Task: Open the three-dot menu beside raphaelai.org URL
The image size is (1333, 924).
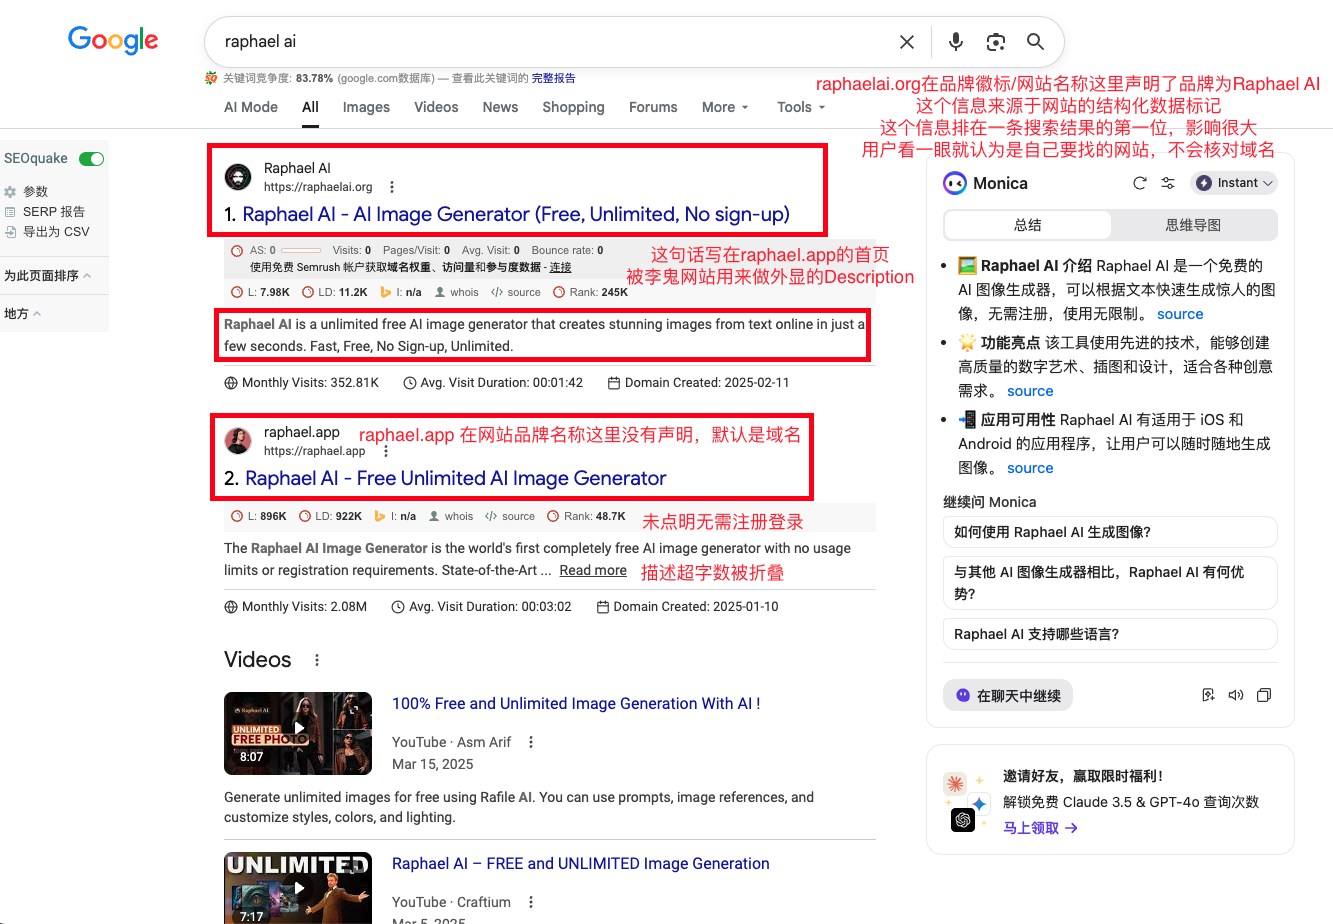Action: click(392, 187)
